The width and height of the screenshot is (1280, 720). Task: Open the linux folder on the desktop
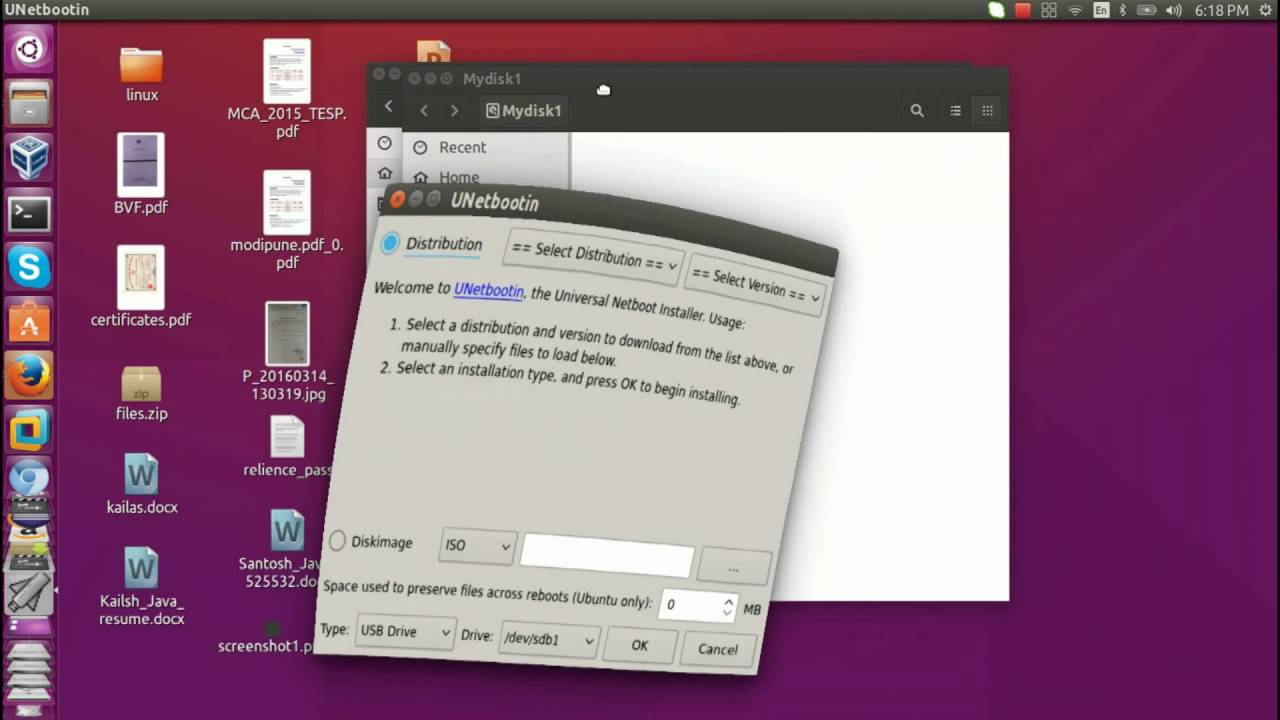[x=141, y=75]
